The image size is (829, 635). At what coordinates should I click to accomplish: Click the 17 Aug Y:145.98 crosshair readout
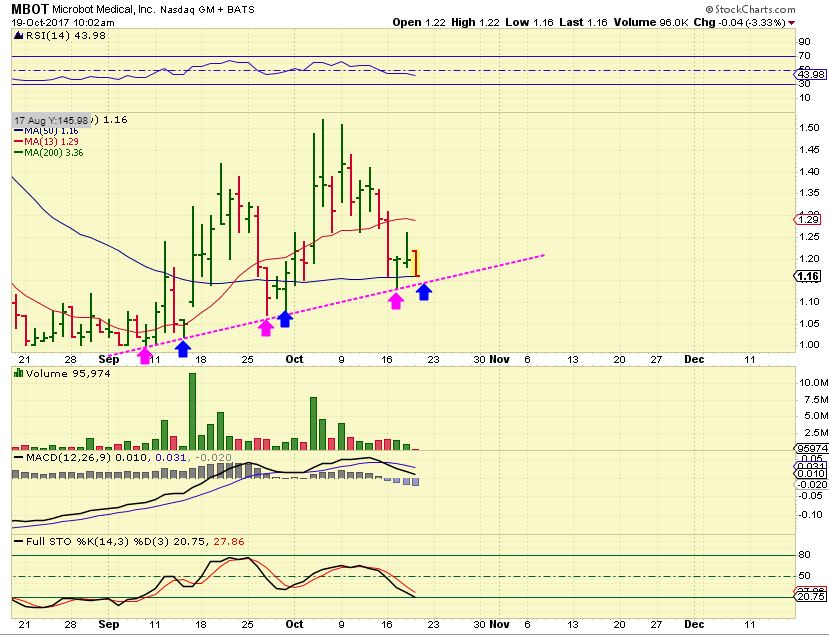pos(51,120)
